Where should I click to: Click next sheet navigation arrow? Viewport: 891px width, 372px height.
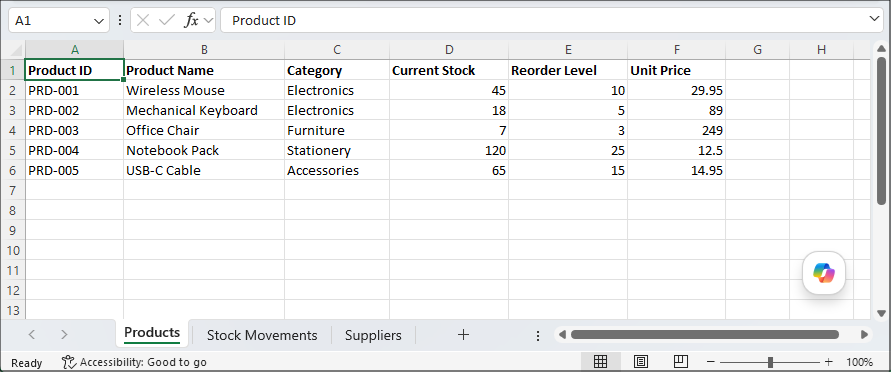(x=64, y=335)
